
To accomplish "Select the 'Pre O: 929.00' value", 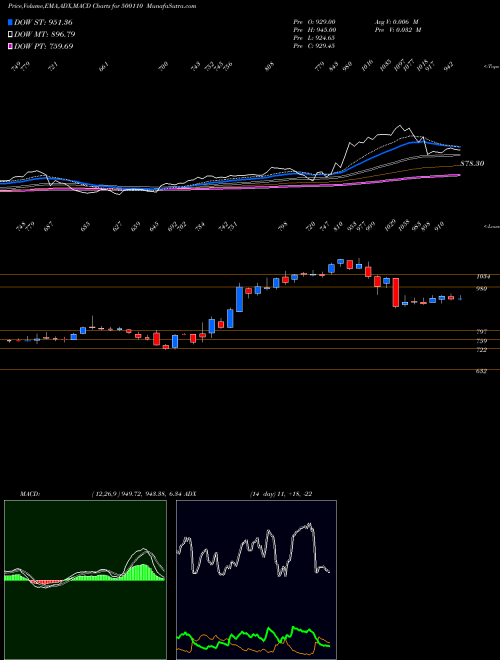I will pyautogui.click(x=314, y=21).
